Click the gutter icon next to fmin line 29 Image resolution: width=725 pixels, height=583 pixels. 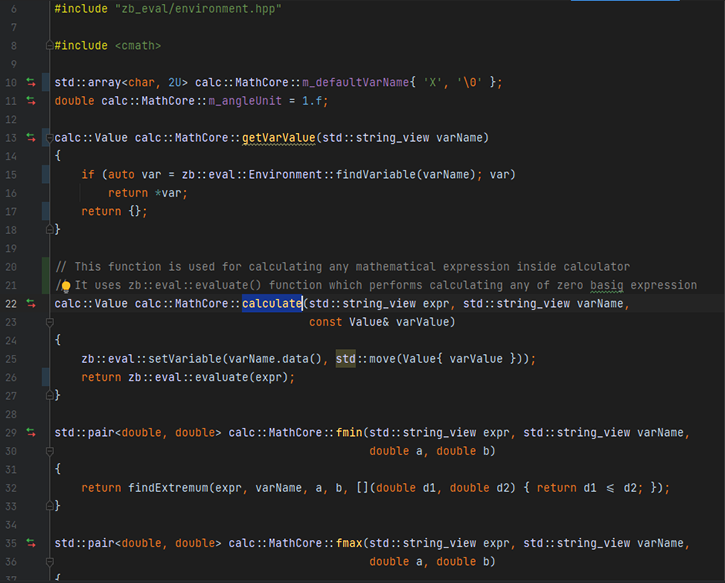tap(30, 432)
